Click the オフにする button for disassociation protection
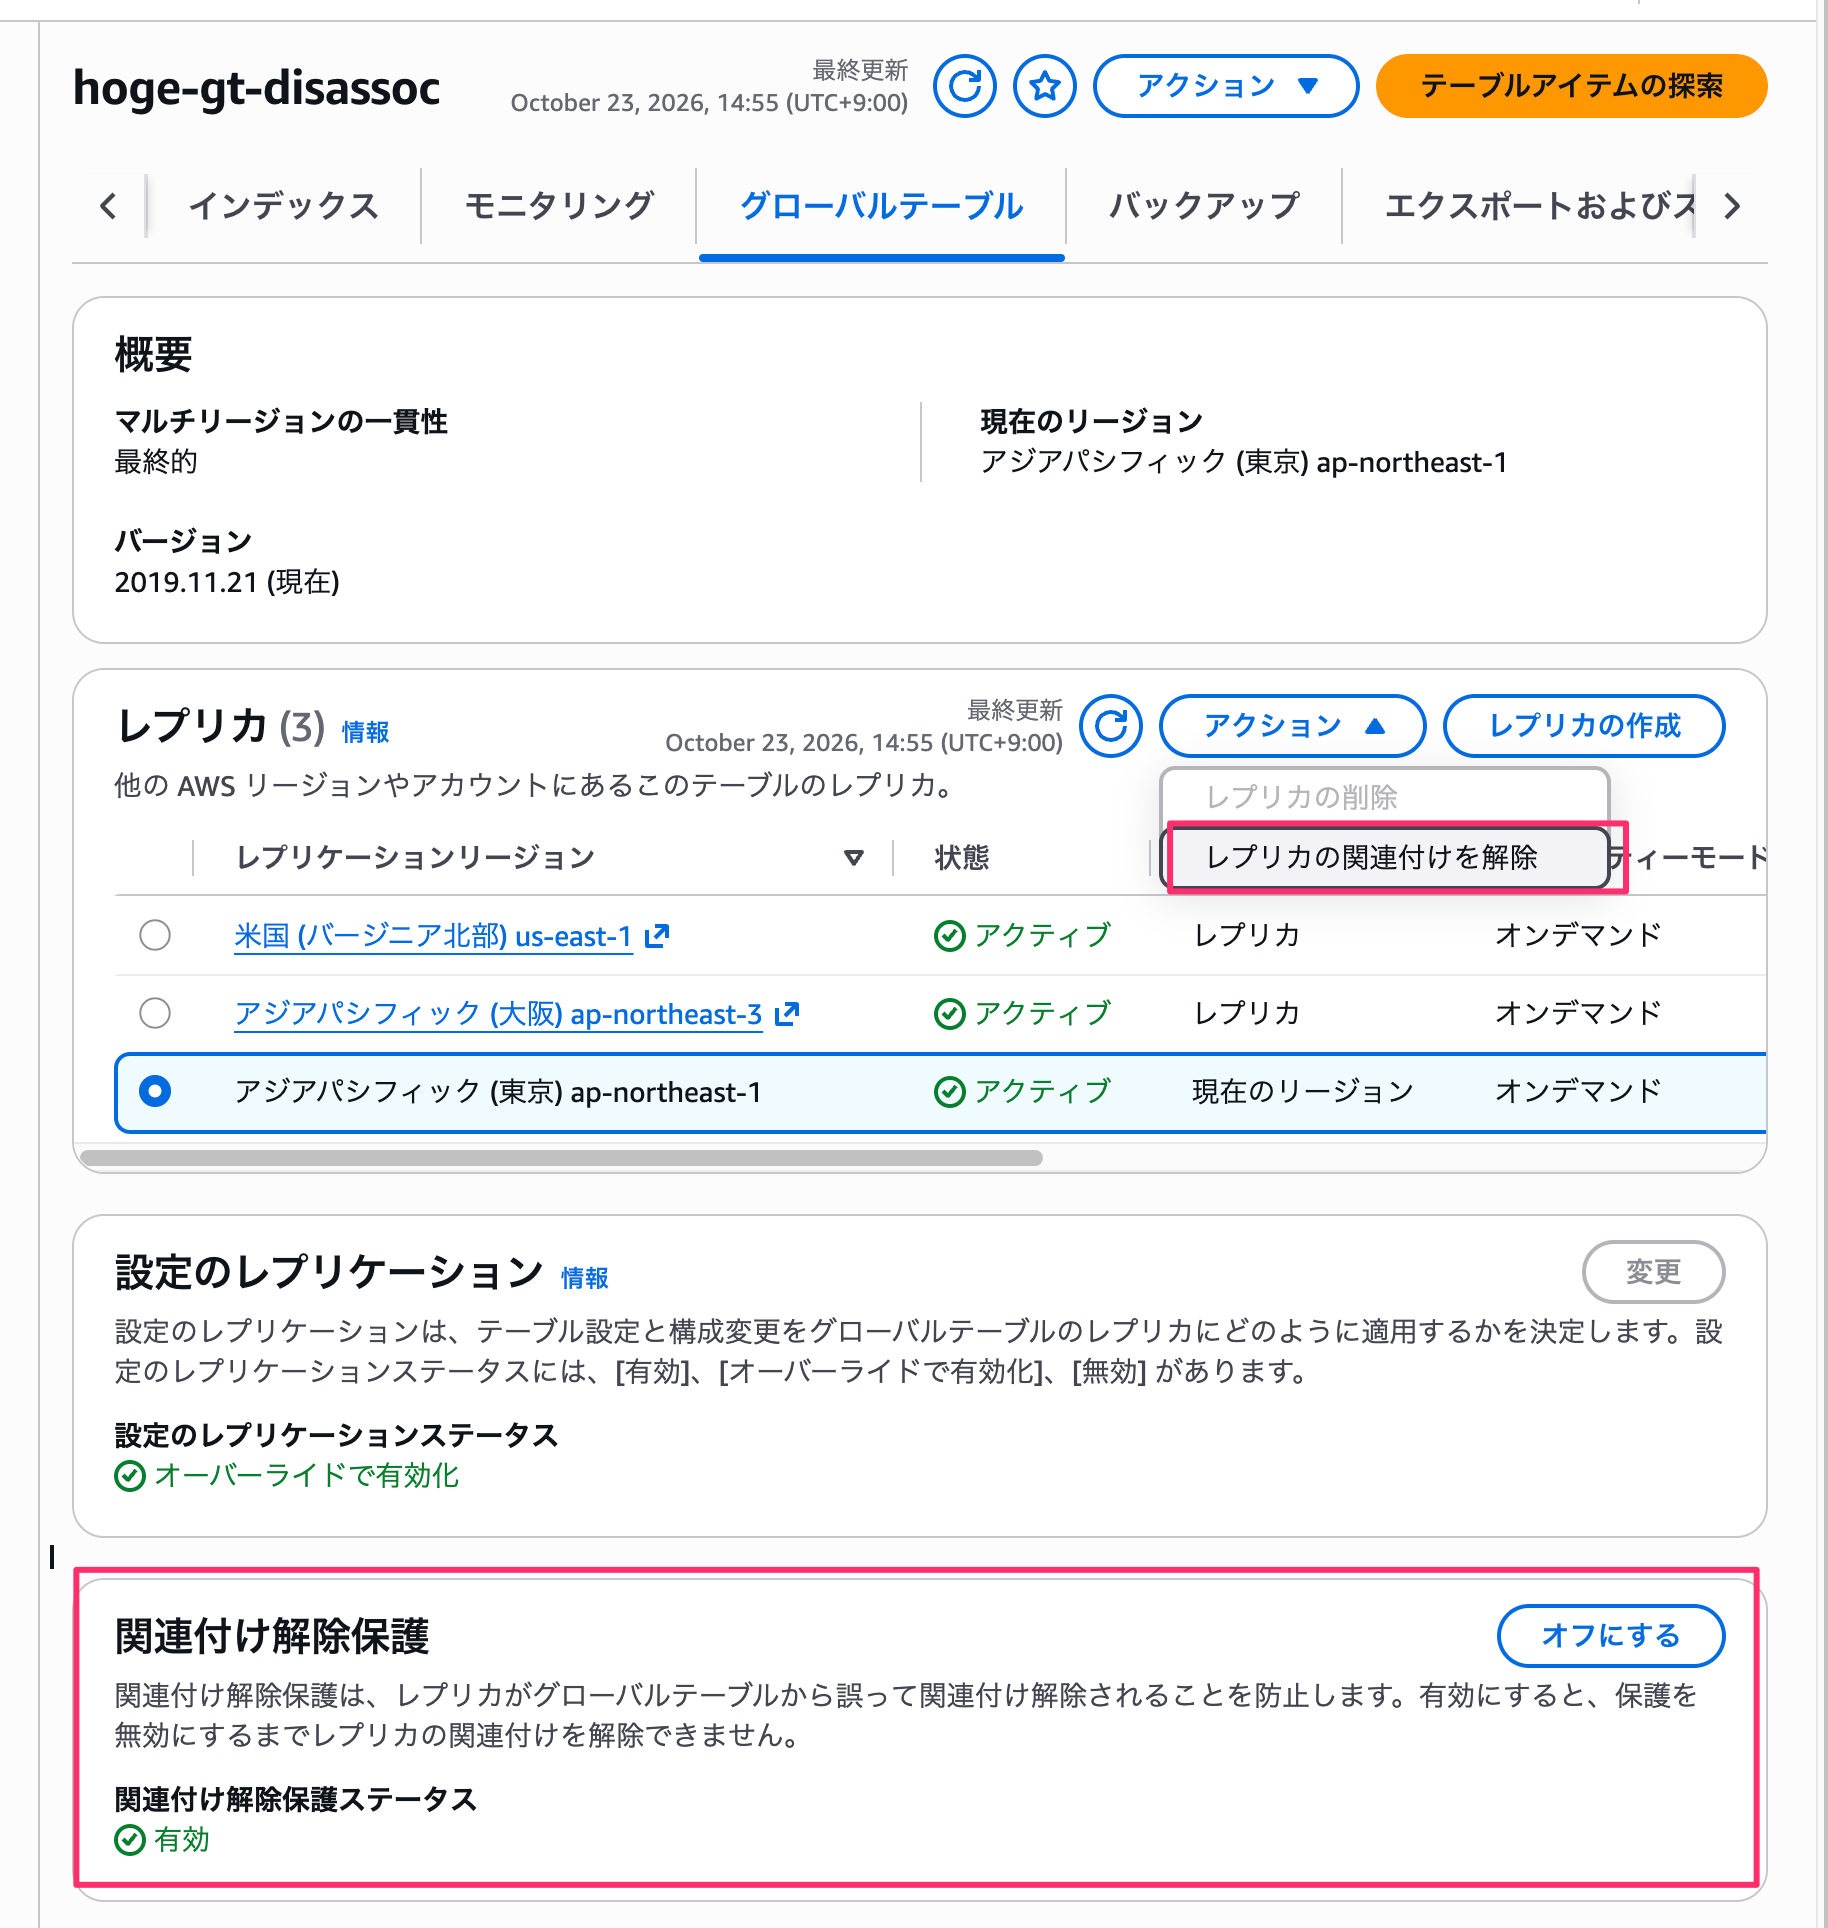Screen dimensions: 1828x1928 (x=1610, y=1636)
